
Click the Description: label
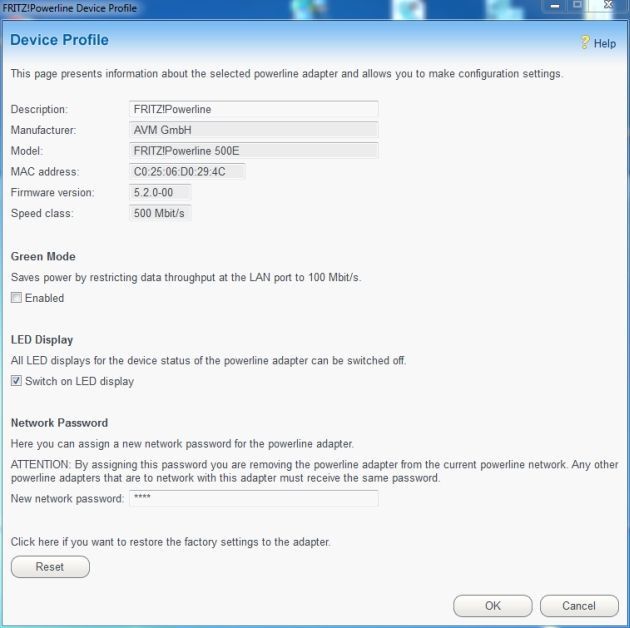point(39,109)
